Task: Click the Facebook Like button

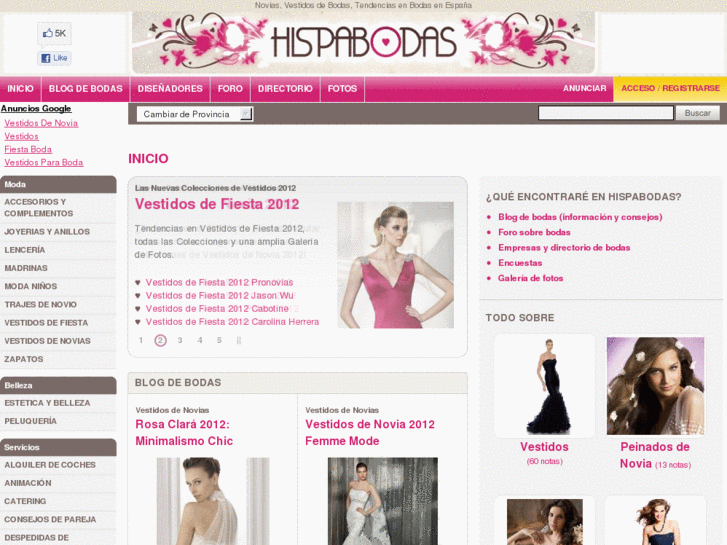Action: tap(54, 58)
